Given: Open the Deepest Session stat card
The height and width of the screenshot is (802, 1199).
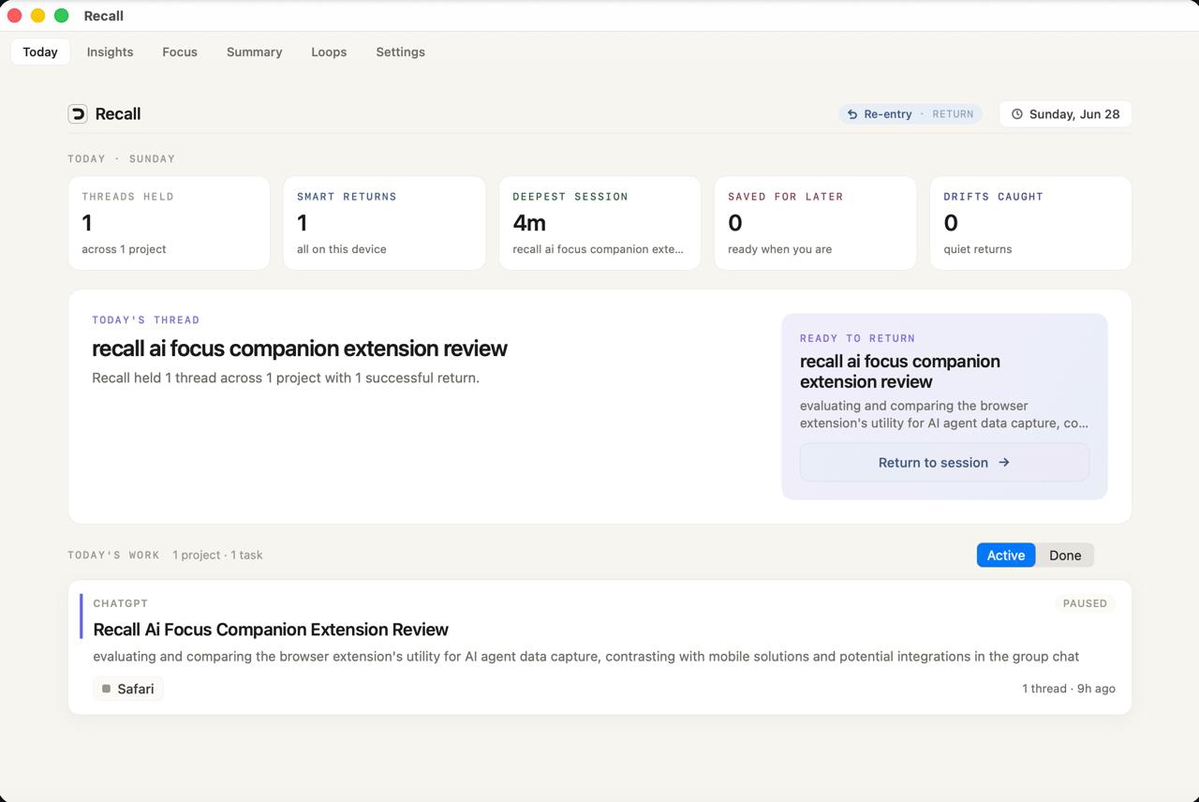Looking at the screenshot, I should click(x=600, y=223).
